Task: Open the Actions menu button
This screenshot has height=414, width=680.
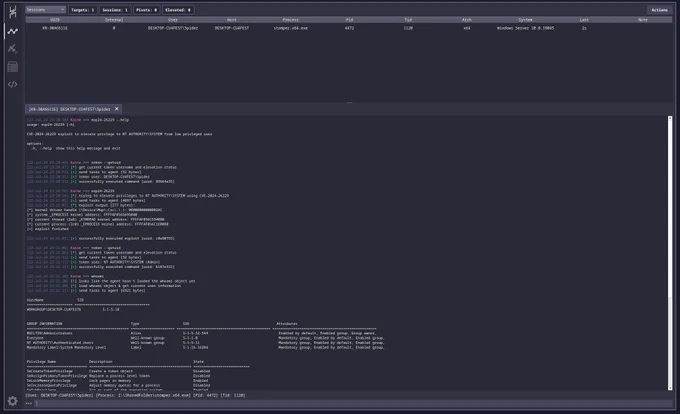Action: pos(659,10)
